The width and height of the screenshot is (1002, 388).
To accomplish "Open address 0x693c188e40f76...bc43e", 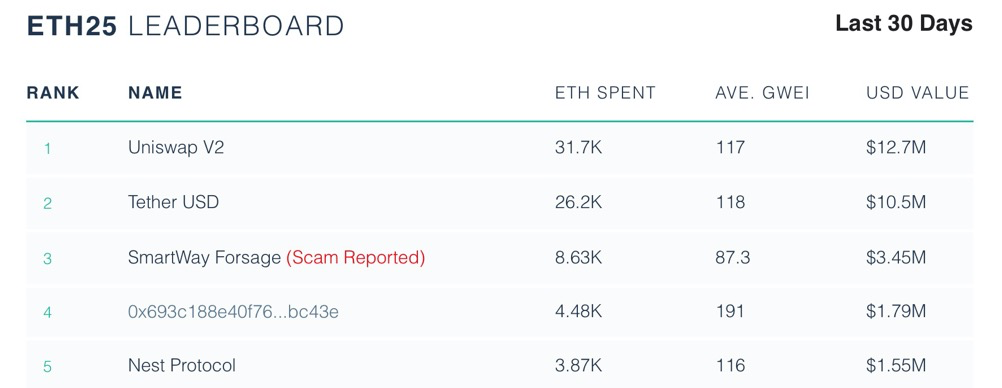I will (x=233, y=312).
